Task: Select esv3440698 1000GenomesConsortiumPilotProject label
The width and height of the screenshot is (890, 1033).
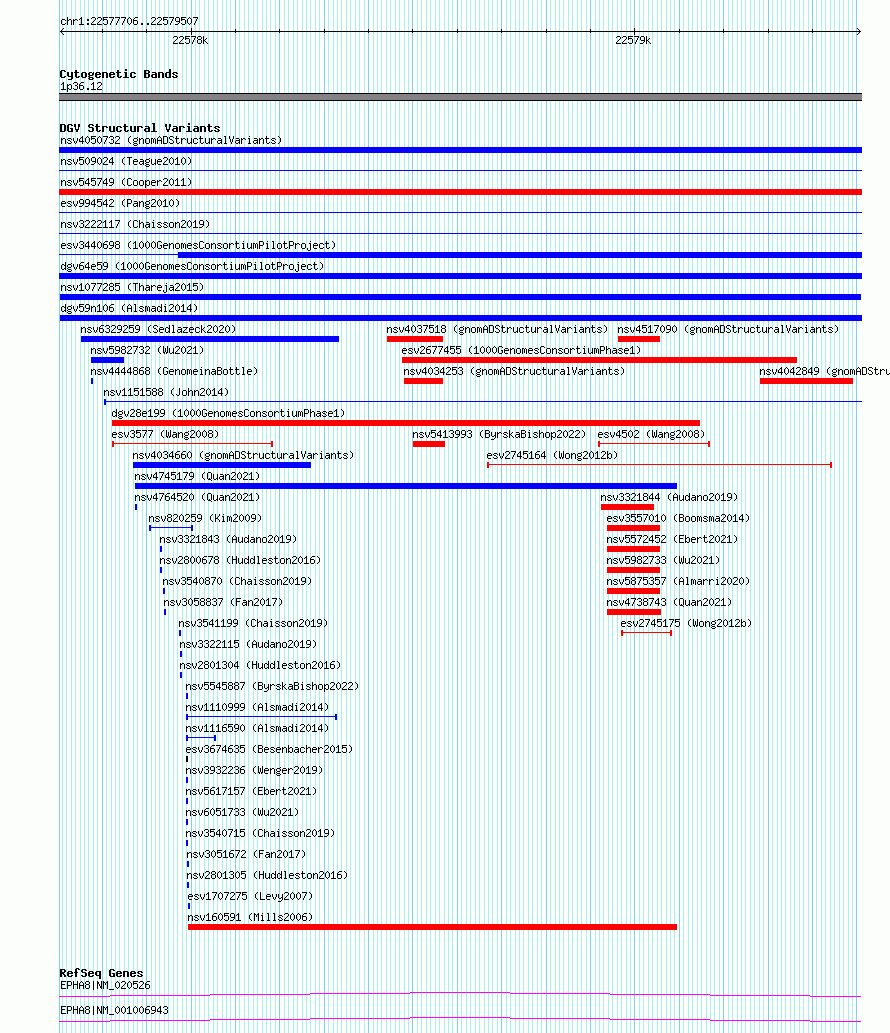Action: (198, 246)
